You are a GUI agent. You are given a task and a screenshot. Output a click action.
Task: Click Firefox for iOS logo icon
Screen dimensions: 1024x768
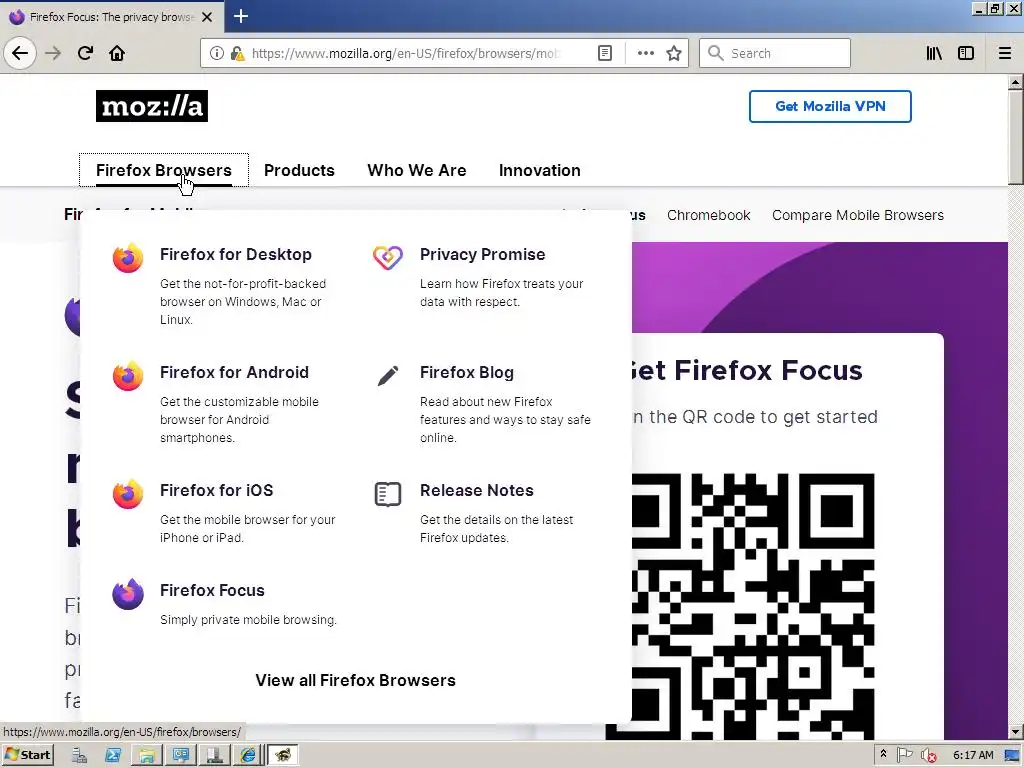coord(128,494)
